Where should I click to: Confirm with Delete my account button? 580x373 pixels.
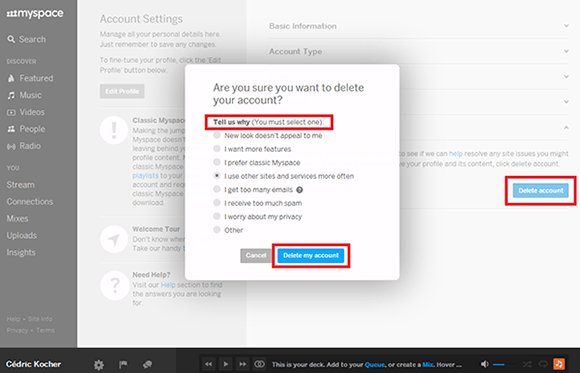(x=311, y=255)
